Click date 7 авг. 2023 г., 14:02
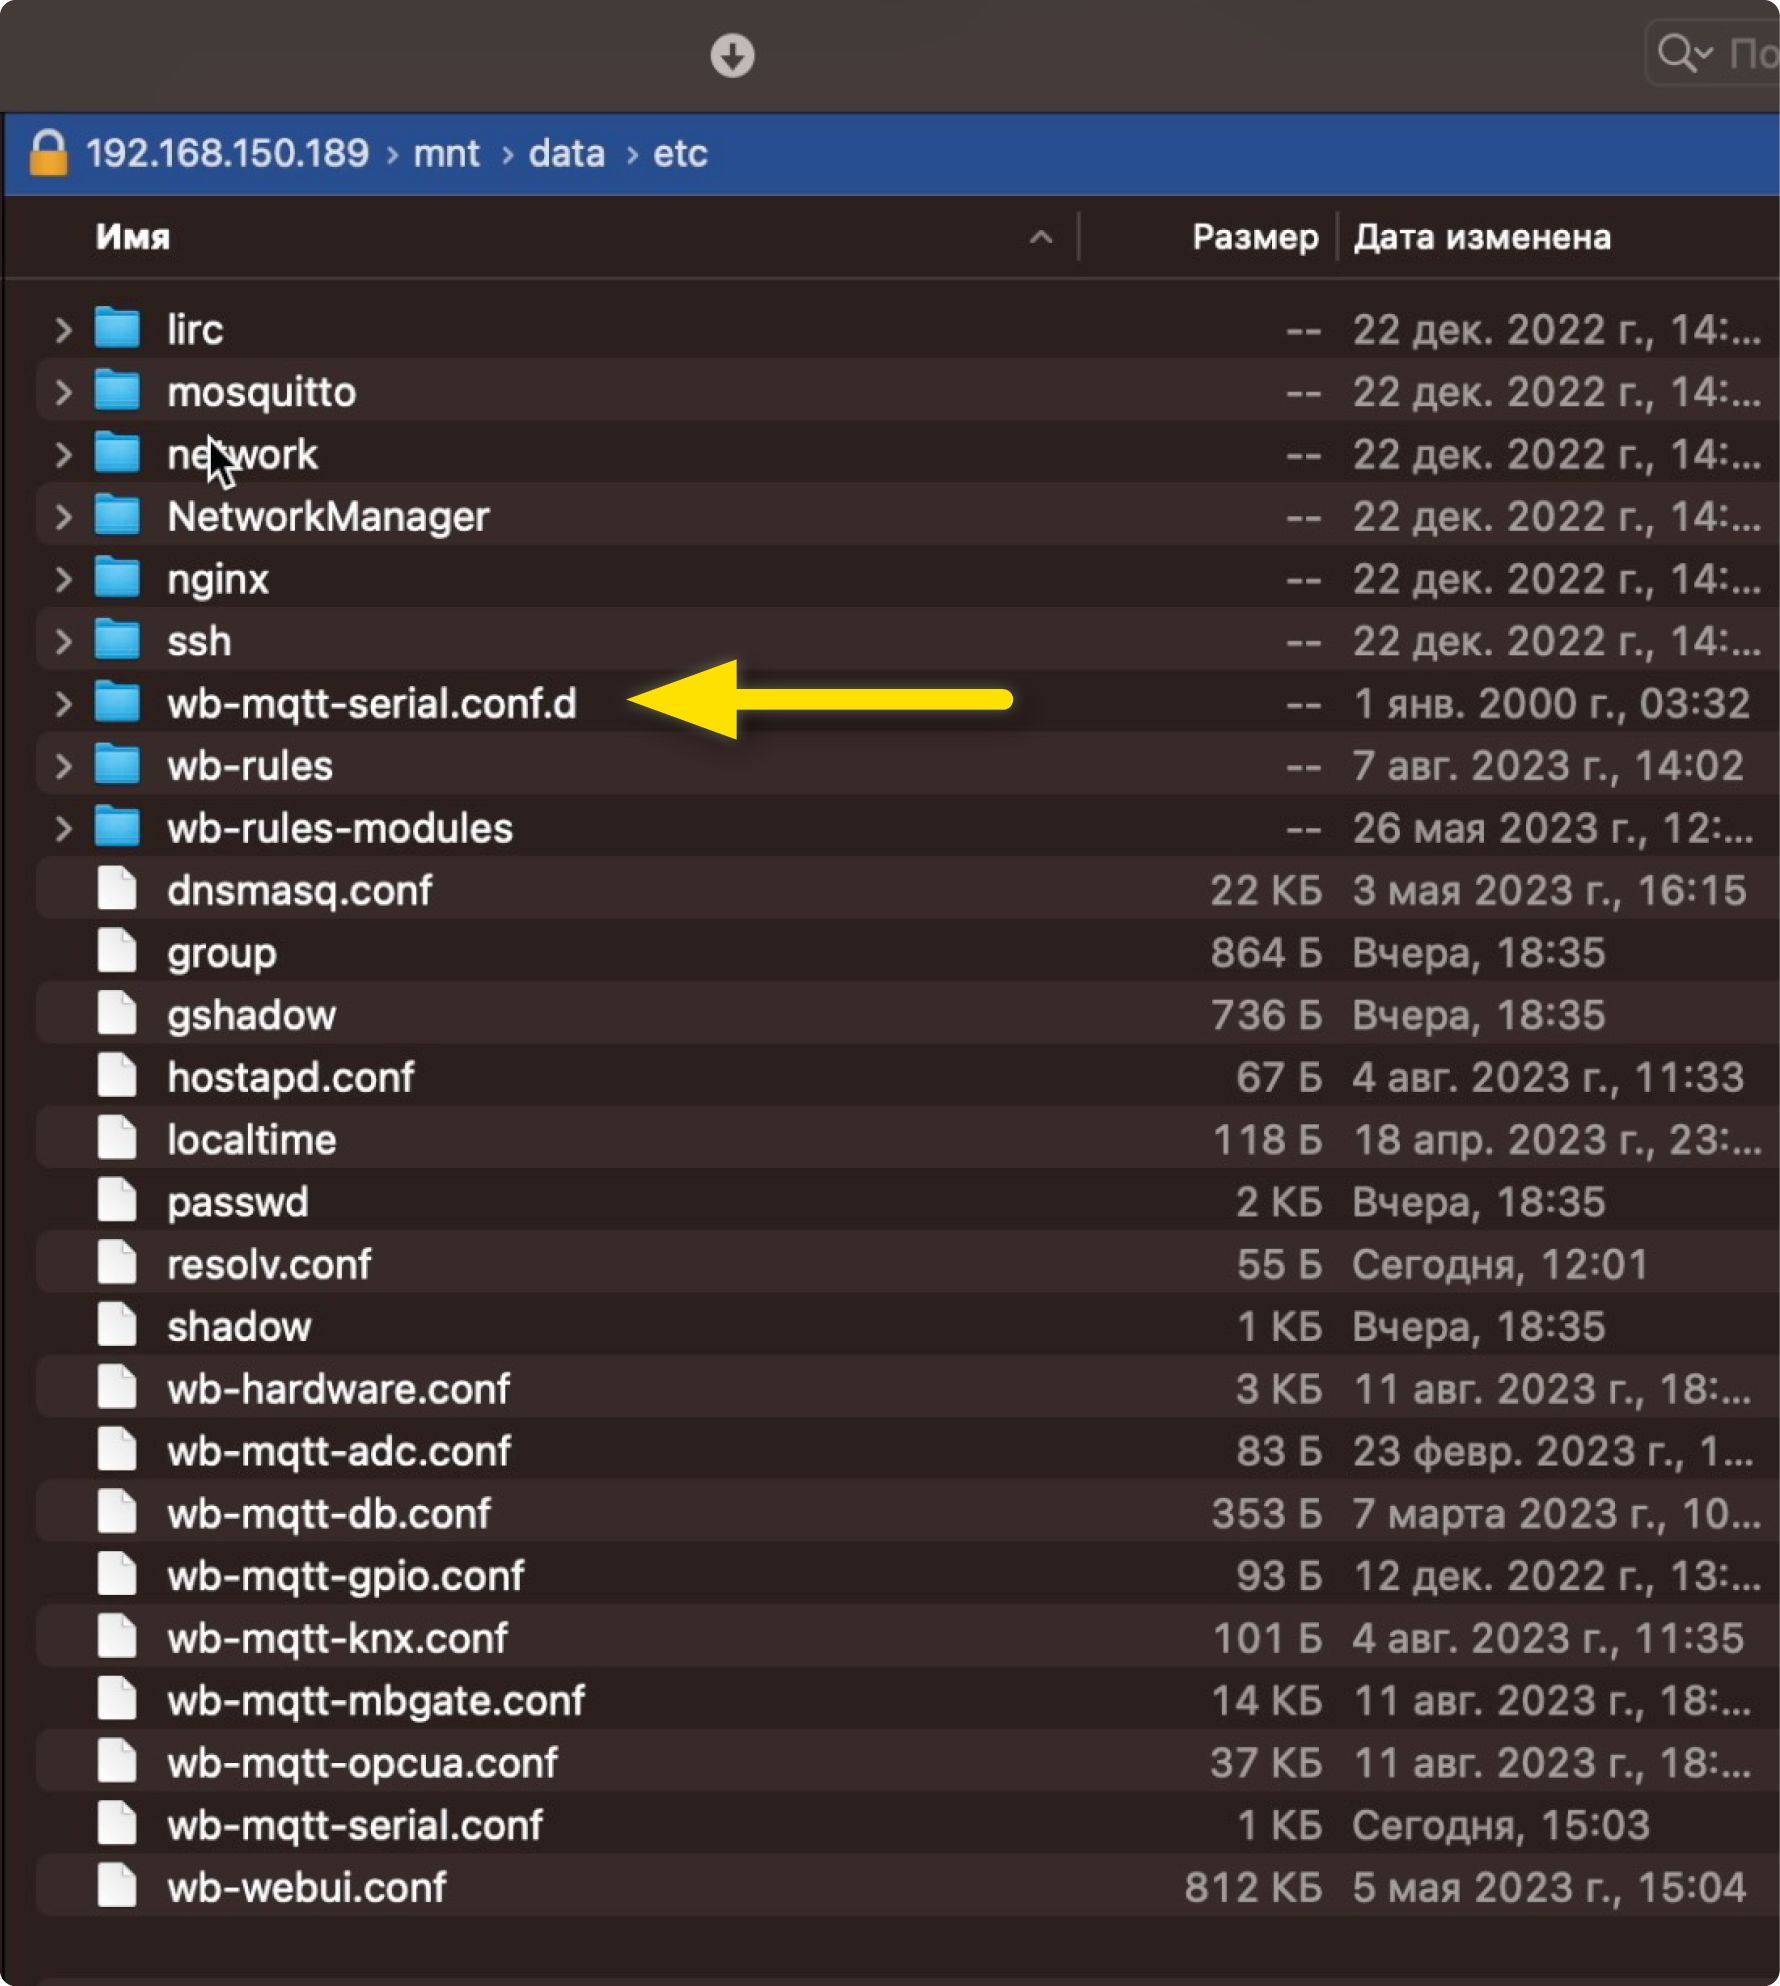The width and height of the screenshot is (1780, 1986). [1548, 766]
